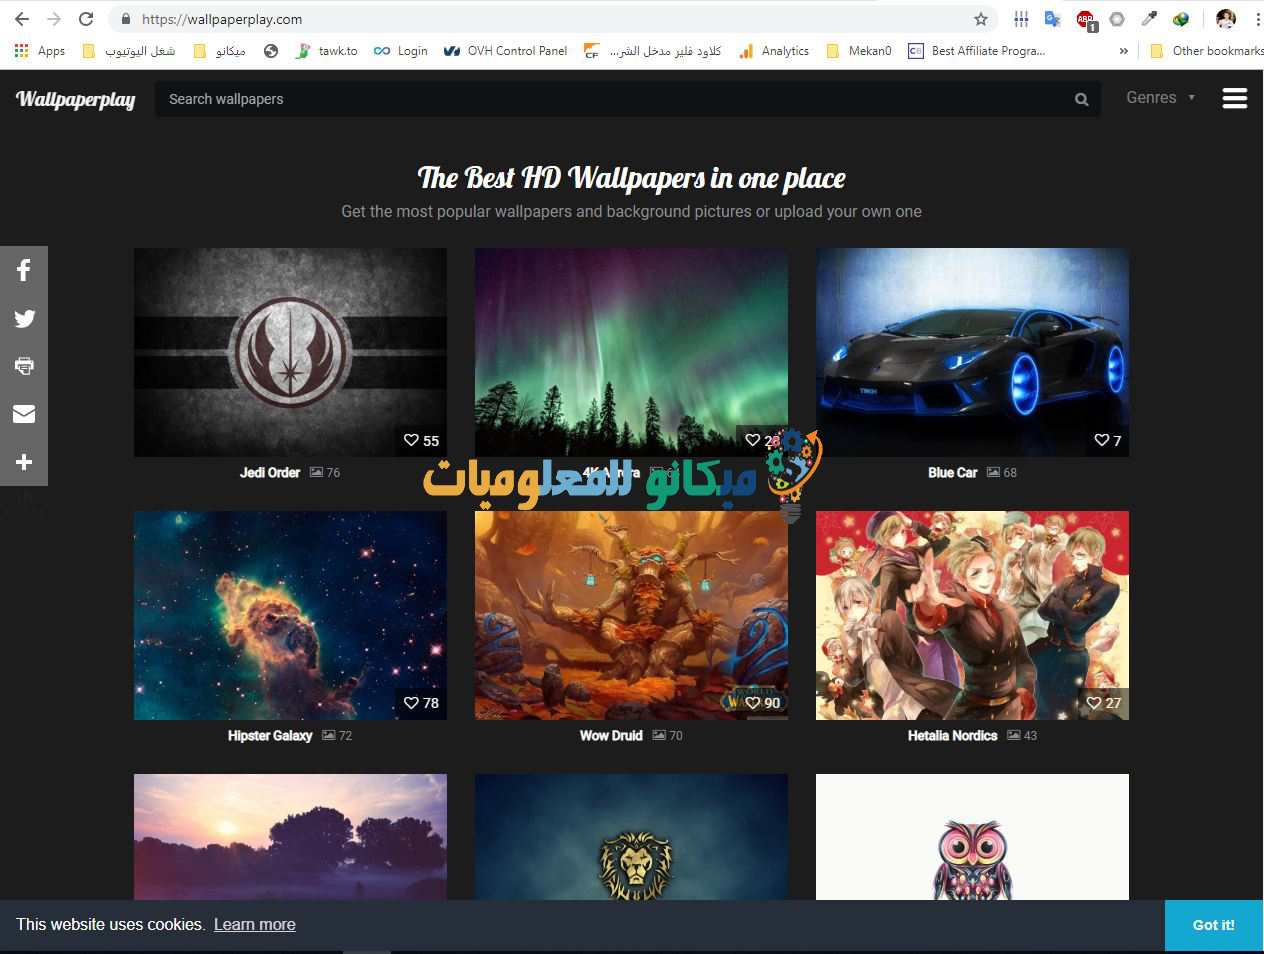The height and width of the screenshot is (954, 1264).
Task: Open the Google Translate extension
Action: click(x=1052, y=19)
